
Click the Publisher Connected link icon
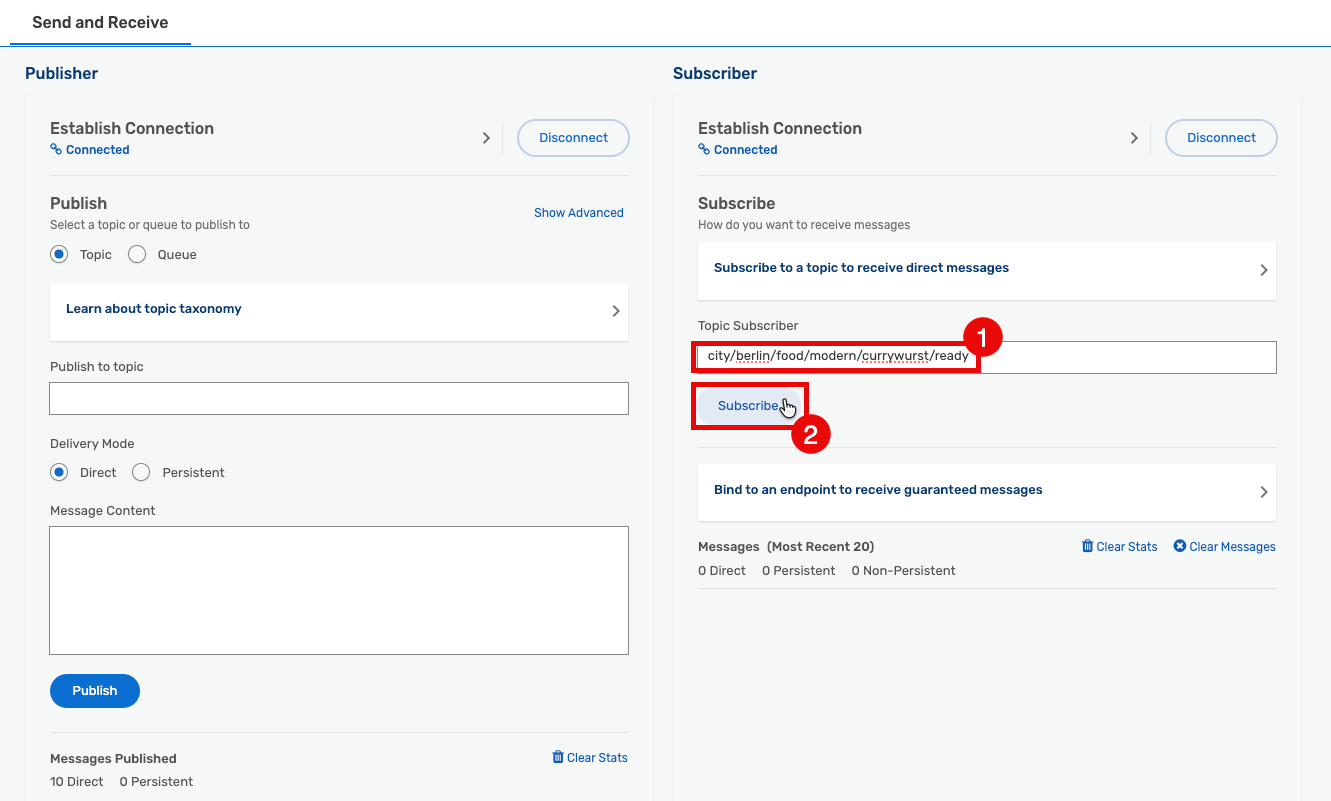(56, 150)
